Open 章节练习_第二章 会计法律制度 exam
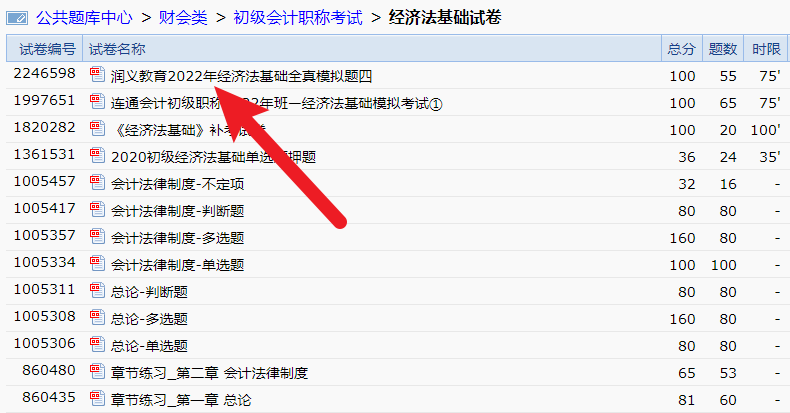Screen dimensions: 790x413 click(x=209, y=374)
